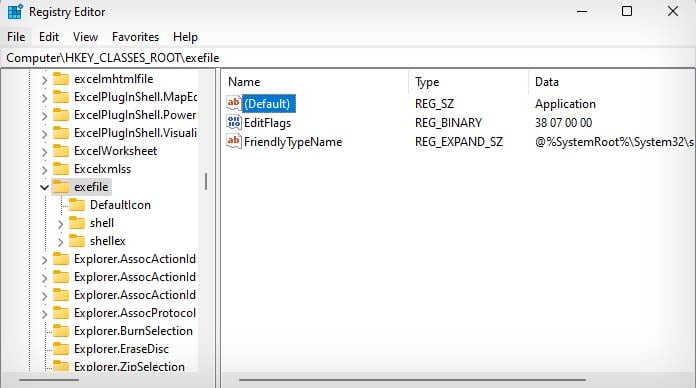Click the REG_BINARY type cell

pos(448,123)
